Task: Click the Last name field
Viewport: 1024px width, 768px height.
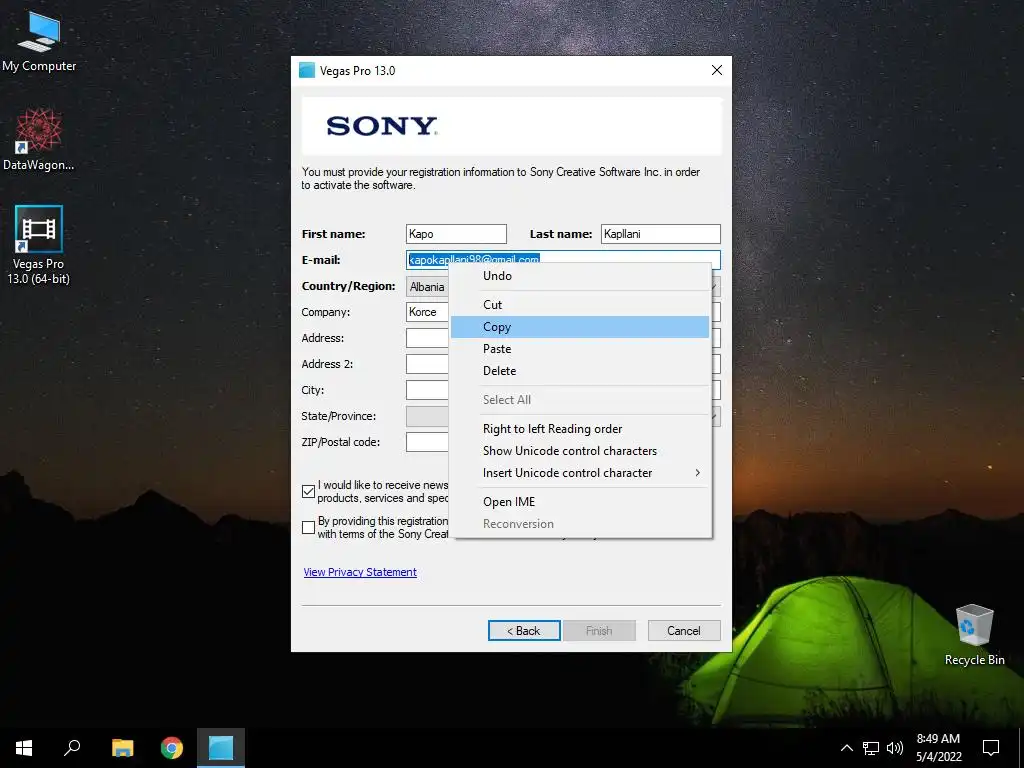Action: (660, 234)
